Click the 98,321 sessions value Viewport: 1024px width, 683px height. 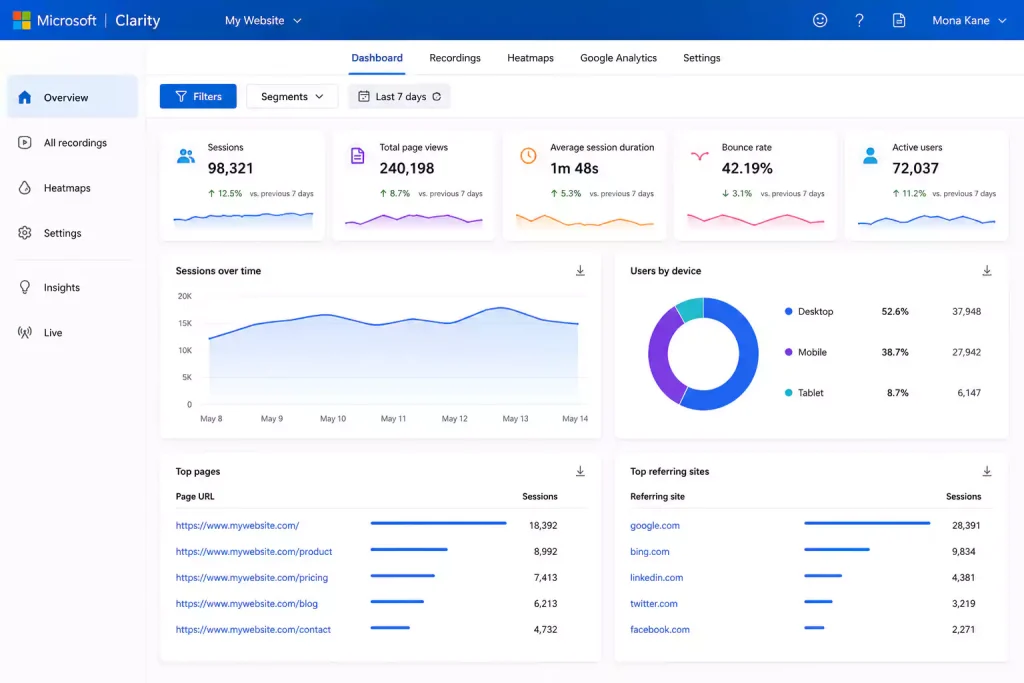point(230,168)
